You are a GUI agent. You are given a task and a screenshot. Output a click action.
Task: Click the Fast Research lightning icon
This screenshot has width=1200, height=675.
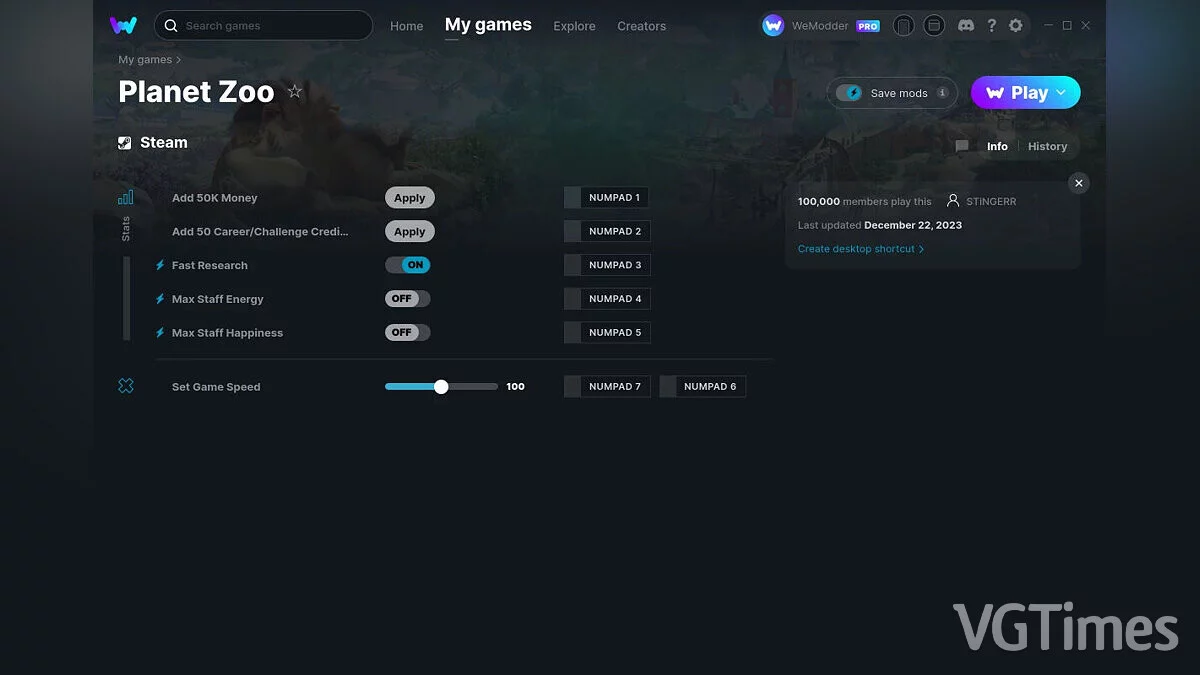(160, 265)
